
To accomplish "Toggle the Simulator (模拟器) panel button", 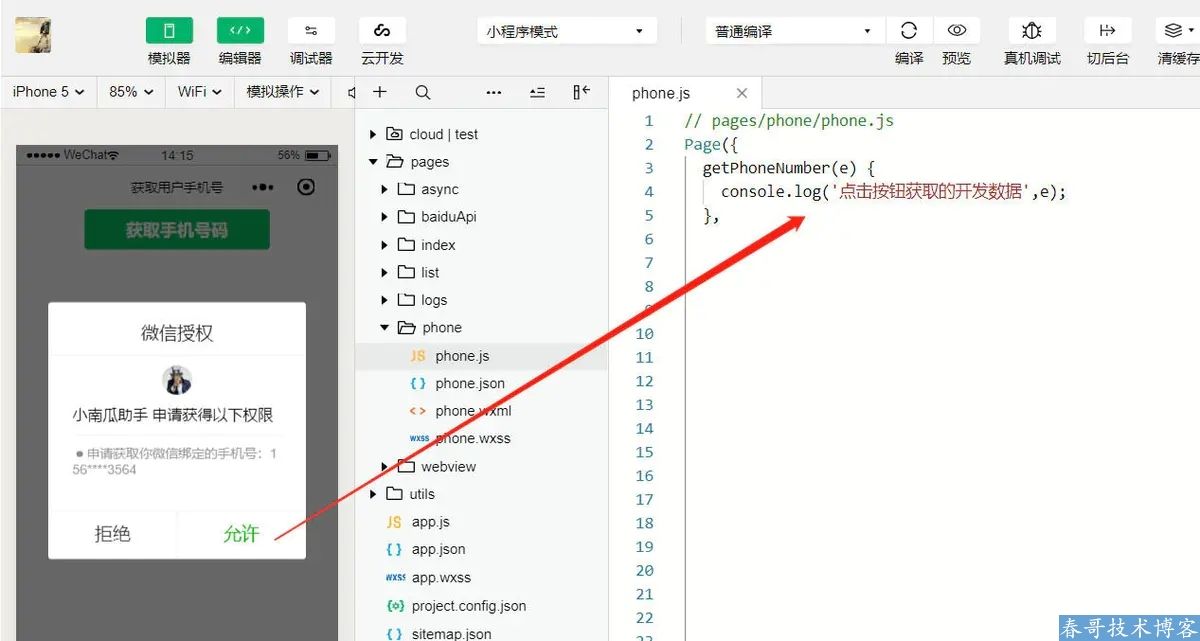I will [x=169, y=31].
